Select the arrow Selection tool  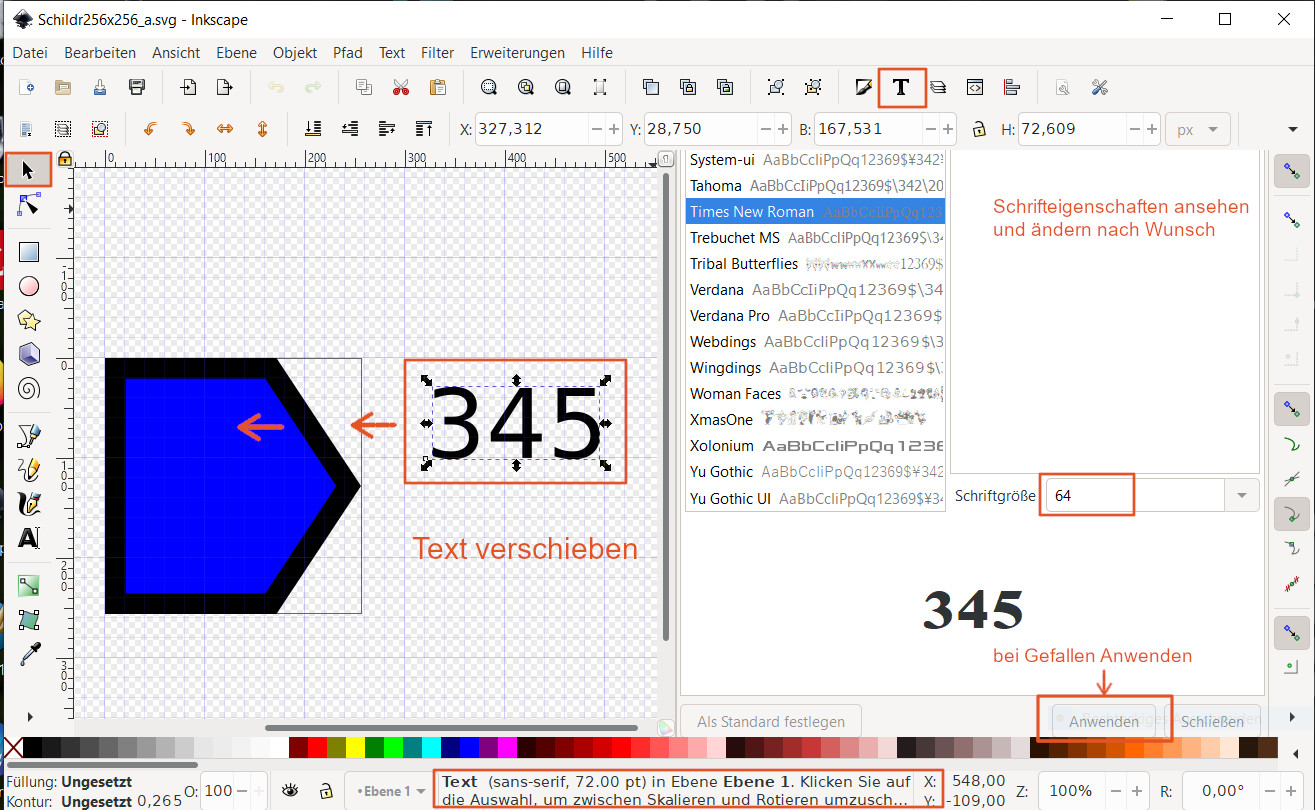(28, 171)
